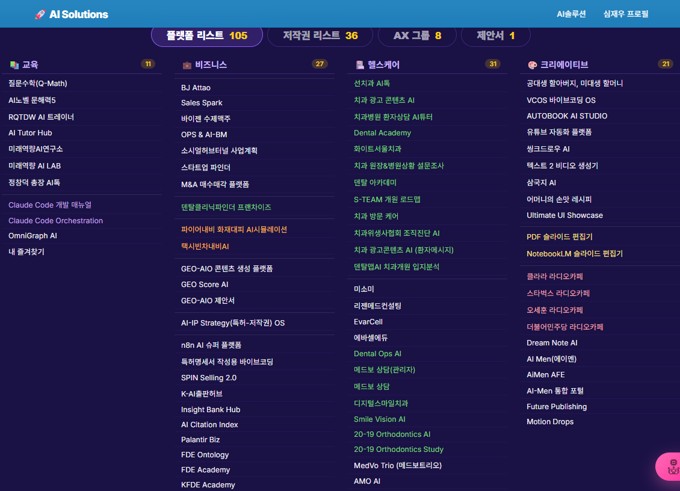Open AI Tutor Hub
Screen dimensions: 680x491
(30, 133)
